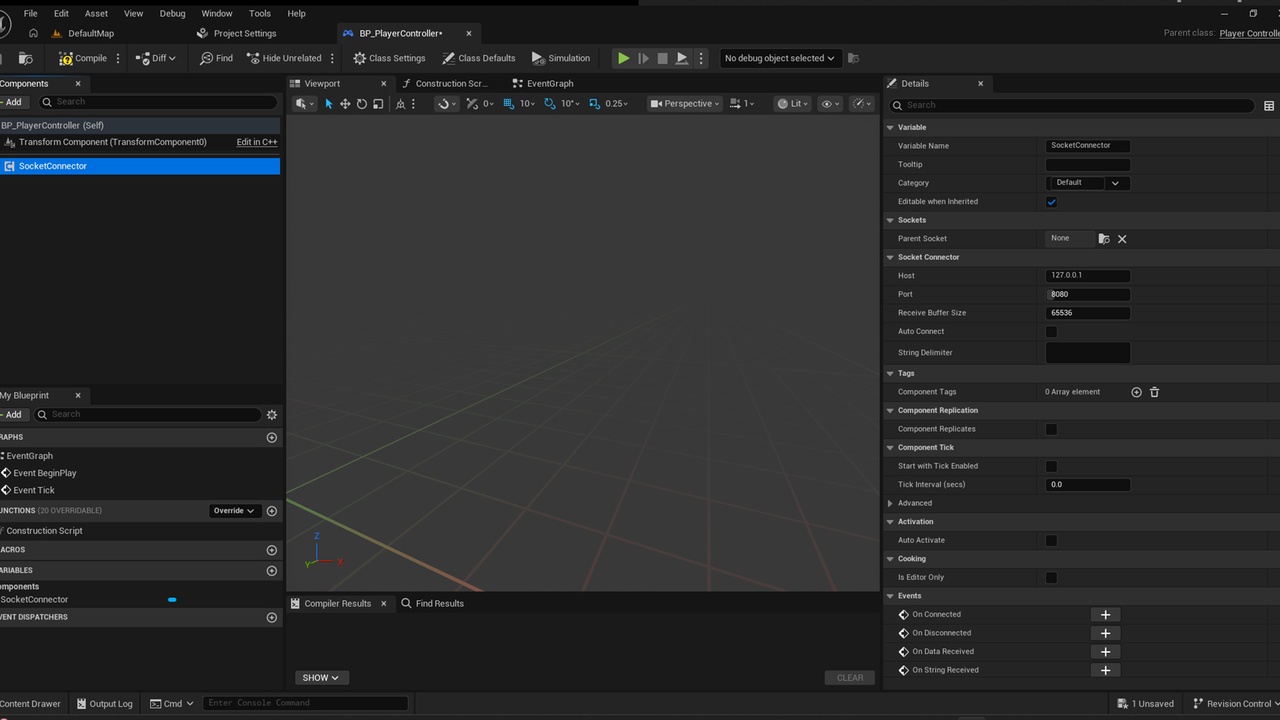Enable Start with Tick Enabled checkbox
Screen dimensions: 1280x720
tap(1051, 466)
